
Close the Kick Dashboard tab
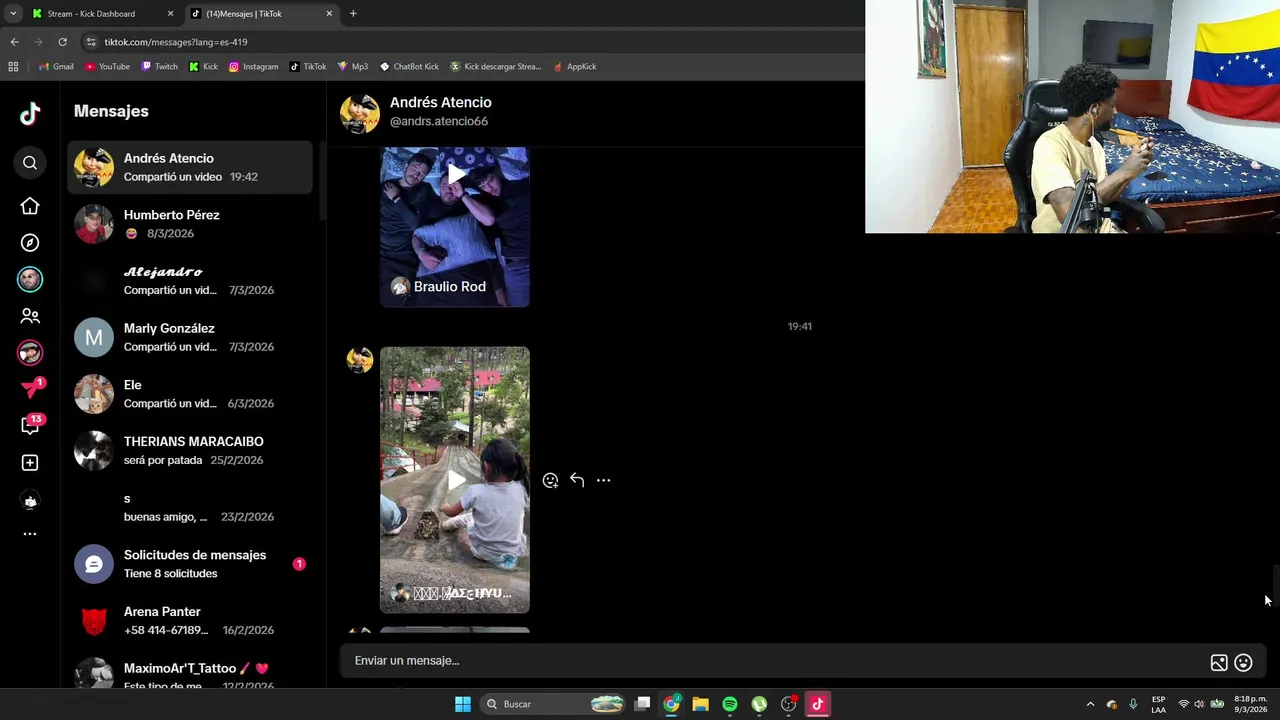tap(170, 14)
